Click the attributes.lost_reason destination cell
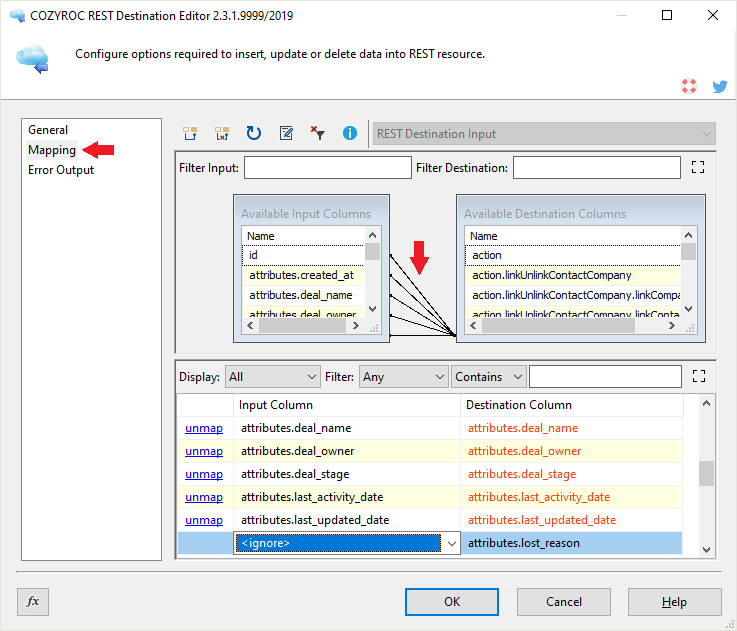Viewport: 737px width, 631px height. (572, 544)
